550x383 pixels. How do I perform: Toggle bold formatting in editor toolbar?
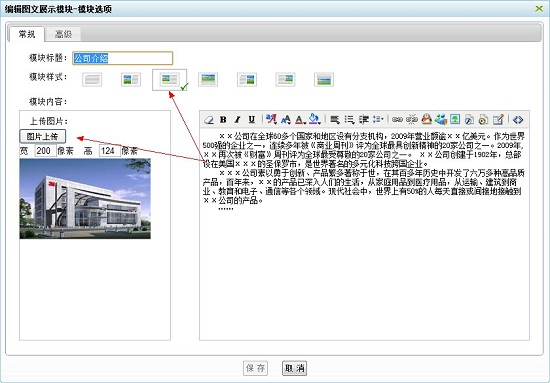coord(223,120)
